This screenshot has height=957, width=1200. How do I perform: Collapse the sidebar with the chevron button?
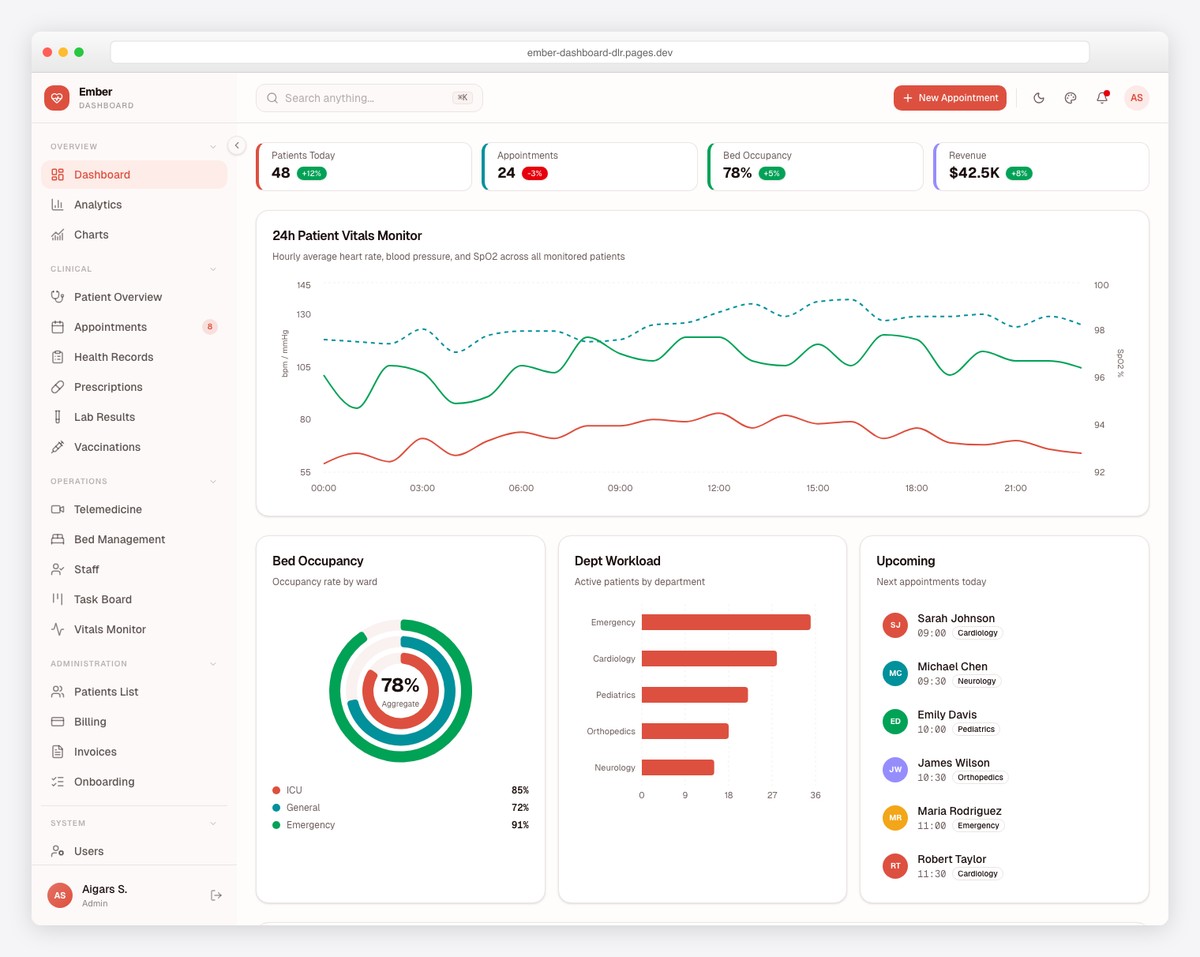[236, 145]
